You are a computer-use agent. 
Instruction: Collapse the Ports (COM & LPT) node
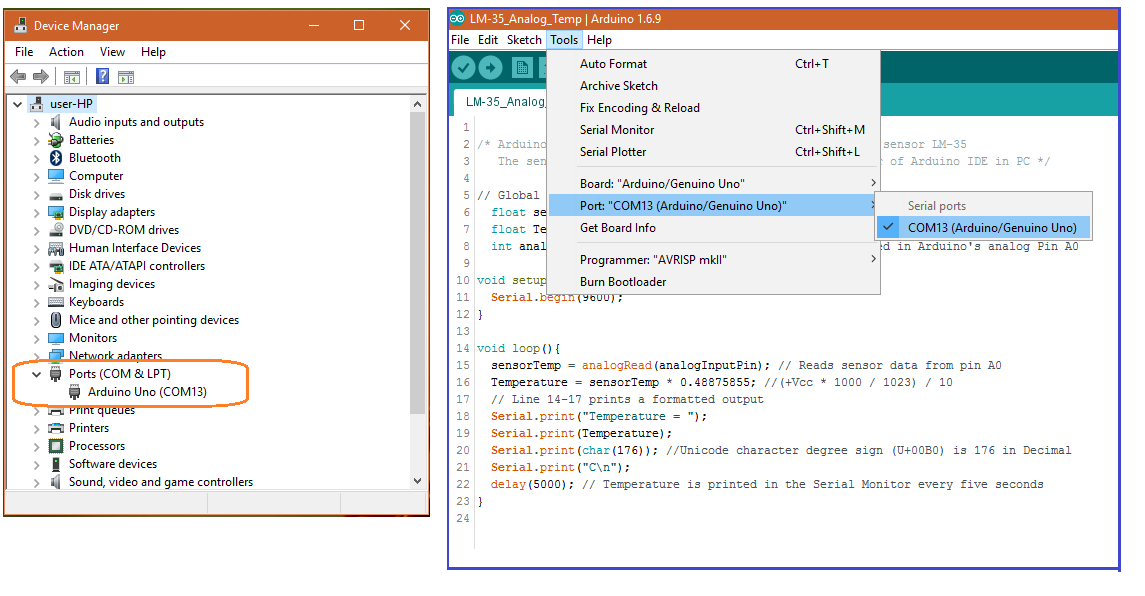click(x=36, y=373)
